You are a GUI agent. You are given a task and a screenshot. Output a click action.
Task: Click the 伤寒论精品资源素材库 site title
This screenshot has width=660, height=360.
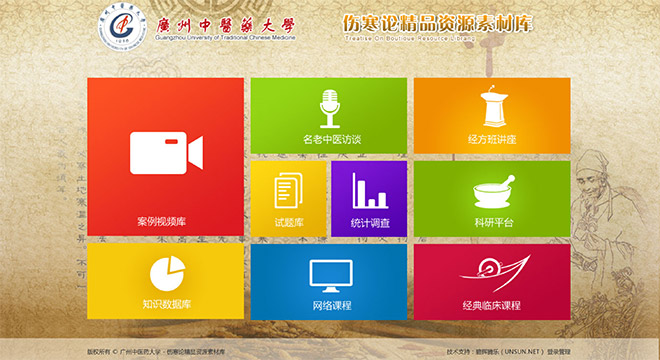click(437, 24)
